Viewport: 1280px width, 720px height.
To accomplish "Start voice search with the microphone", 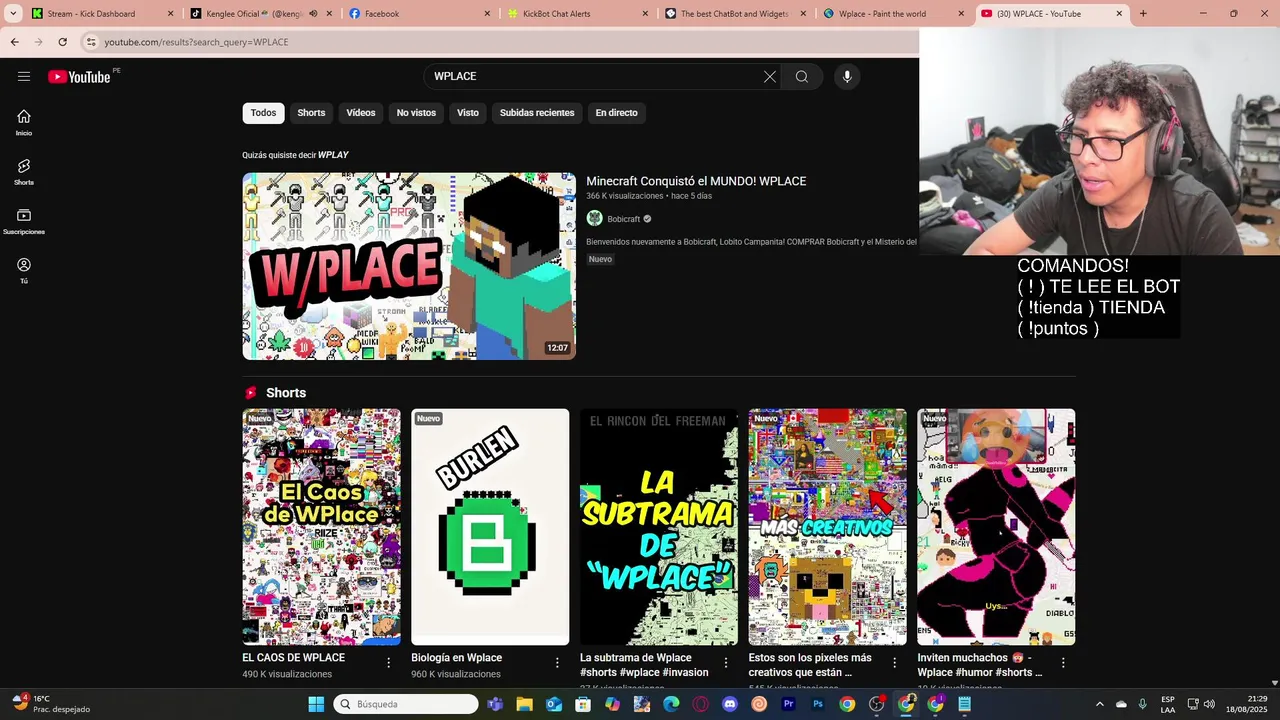I will 847,77.
